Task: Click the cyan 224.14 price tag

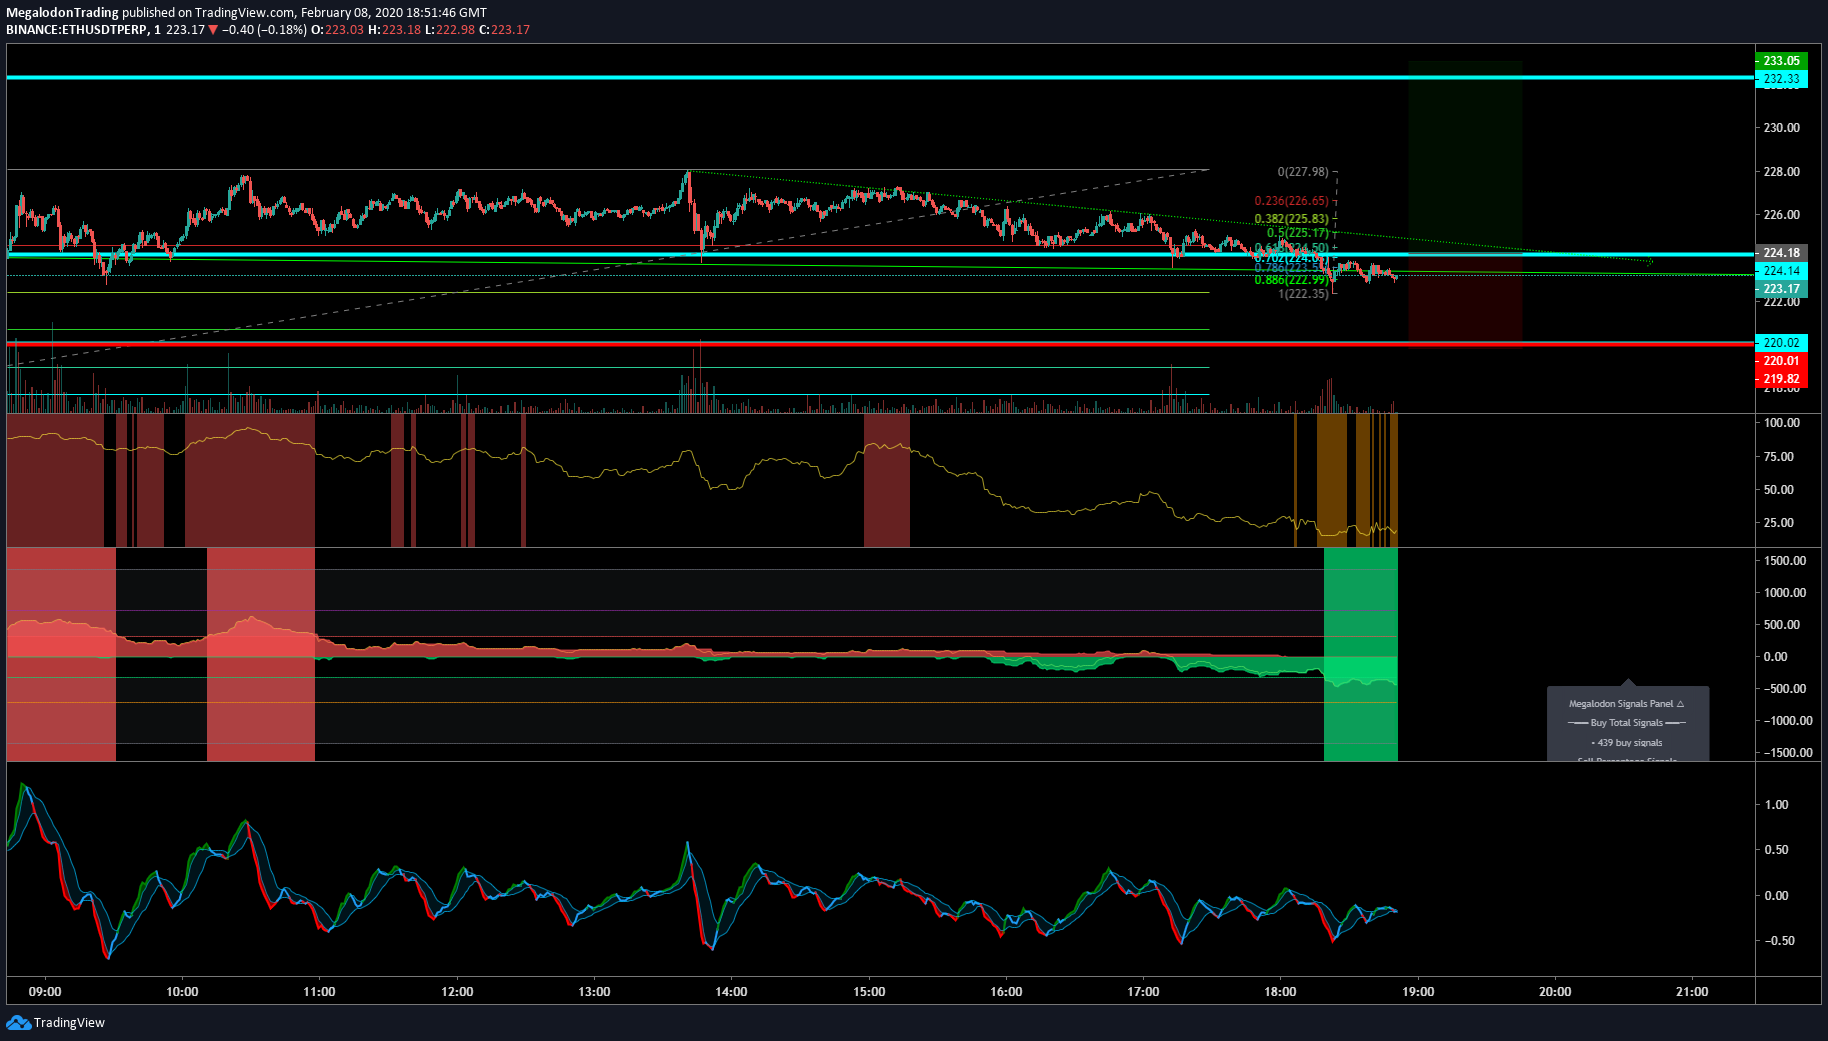Action: (1781, 271)
